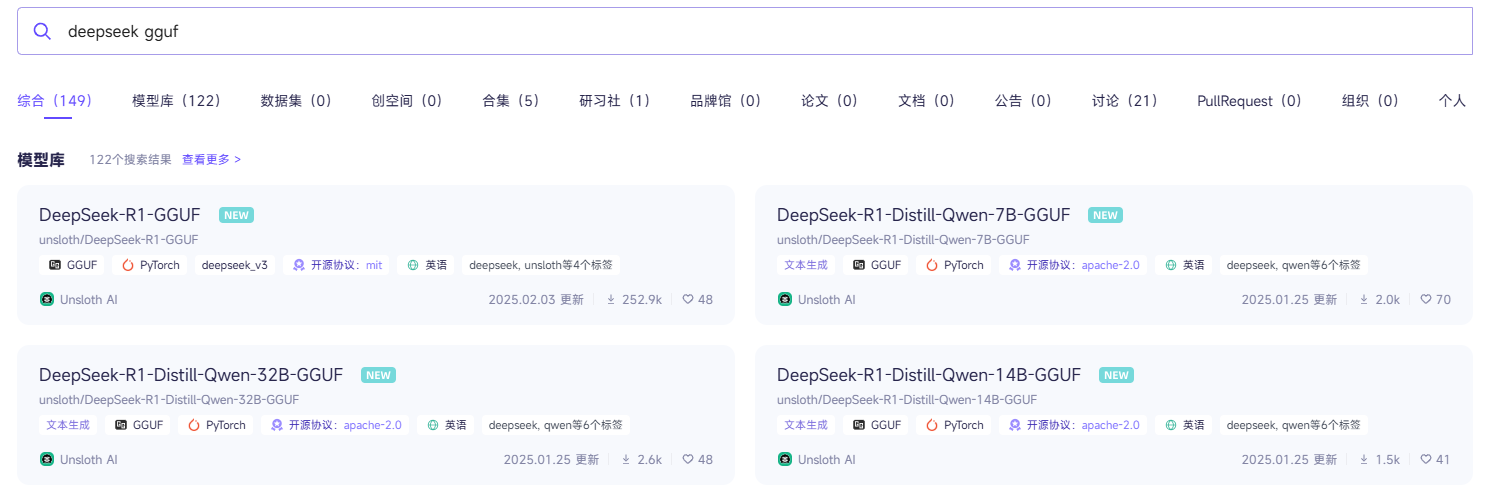This screenshot has height=497, width=1495.
Task: Click PyTorch tag on Qwen-14B-GGUF card
Action: [955, 425]
